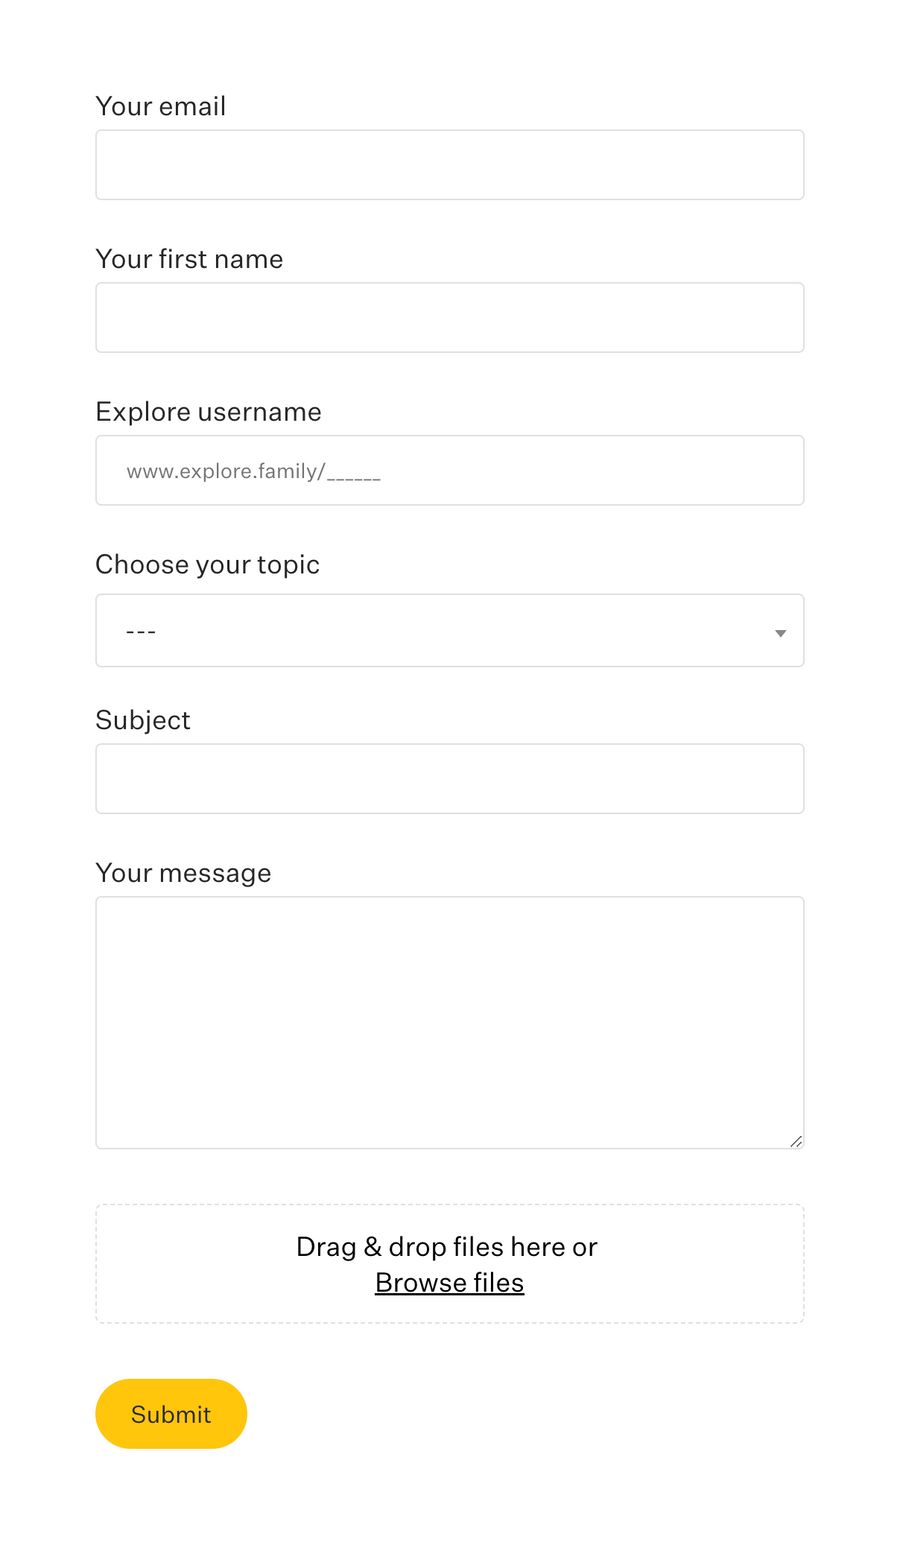Screen dimensions: 900x1544
Task: Click the 'Choose your topic' label
Action: (x=207, y=565)
